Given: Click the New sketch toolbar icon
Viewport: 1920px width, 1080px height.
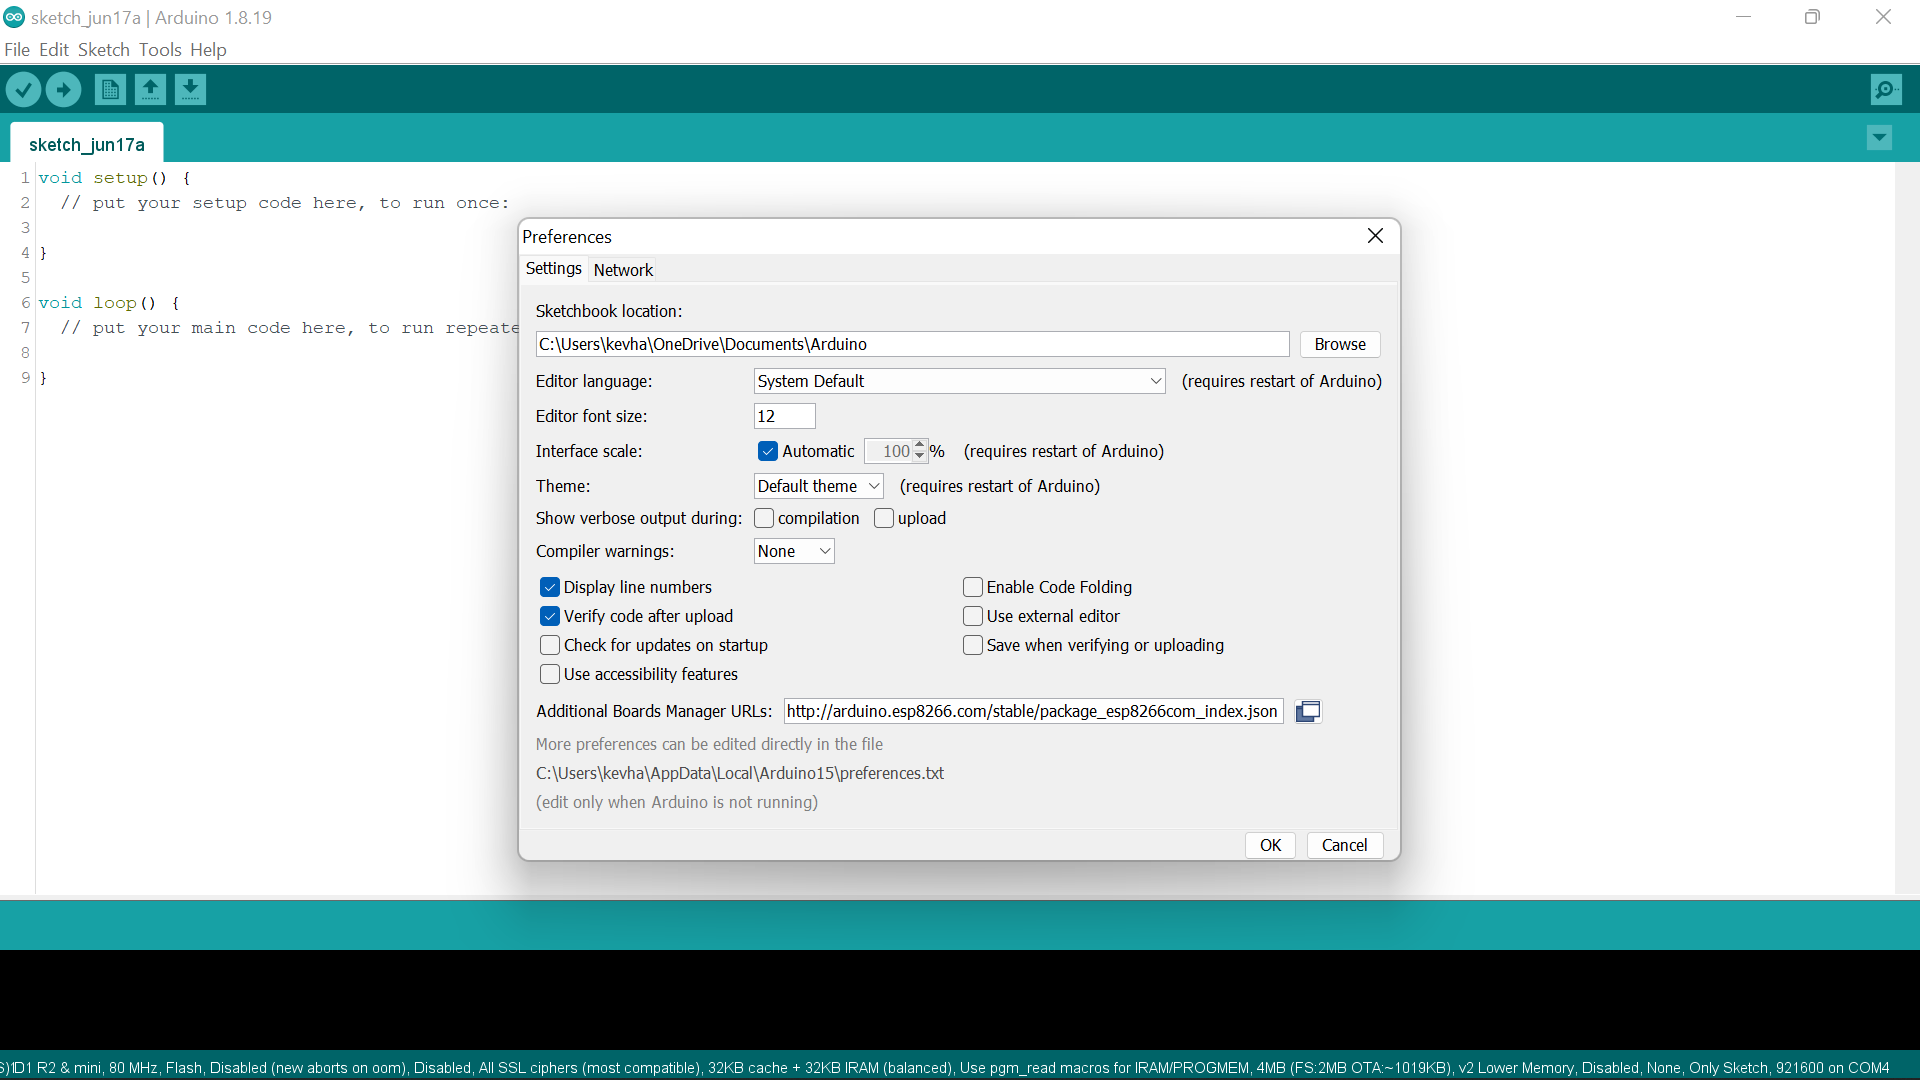Looking at the screenshot, I should 110,90.
